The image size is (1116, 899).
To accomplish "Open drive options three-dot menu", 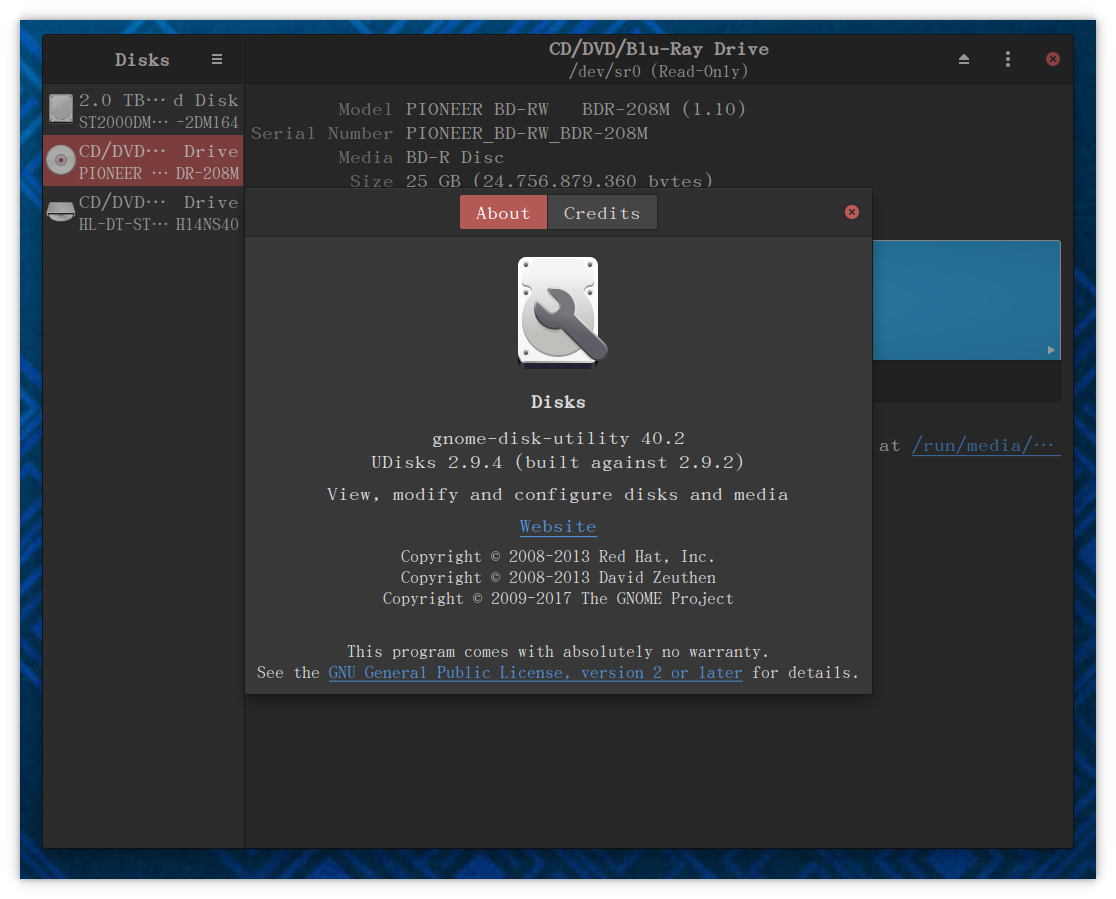I will pyautogui.click(x=1008, y=59).
